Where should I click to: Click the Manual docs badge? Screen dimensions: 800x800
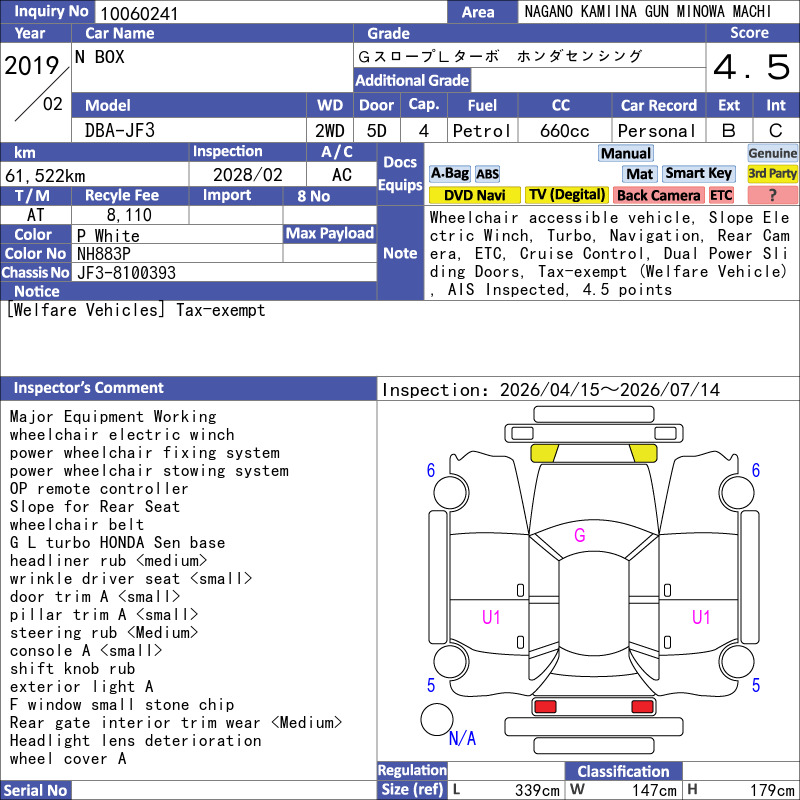(x=626, y=153)
